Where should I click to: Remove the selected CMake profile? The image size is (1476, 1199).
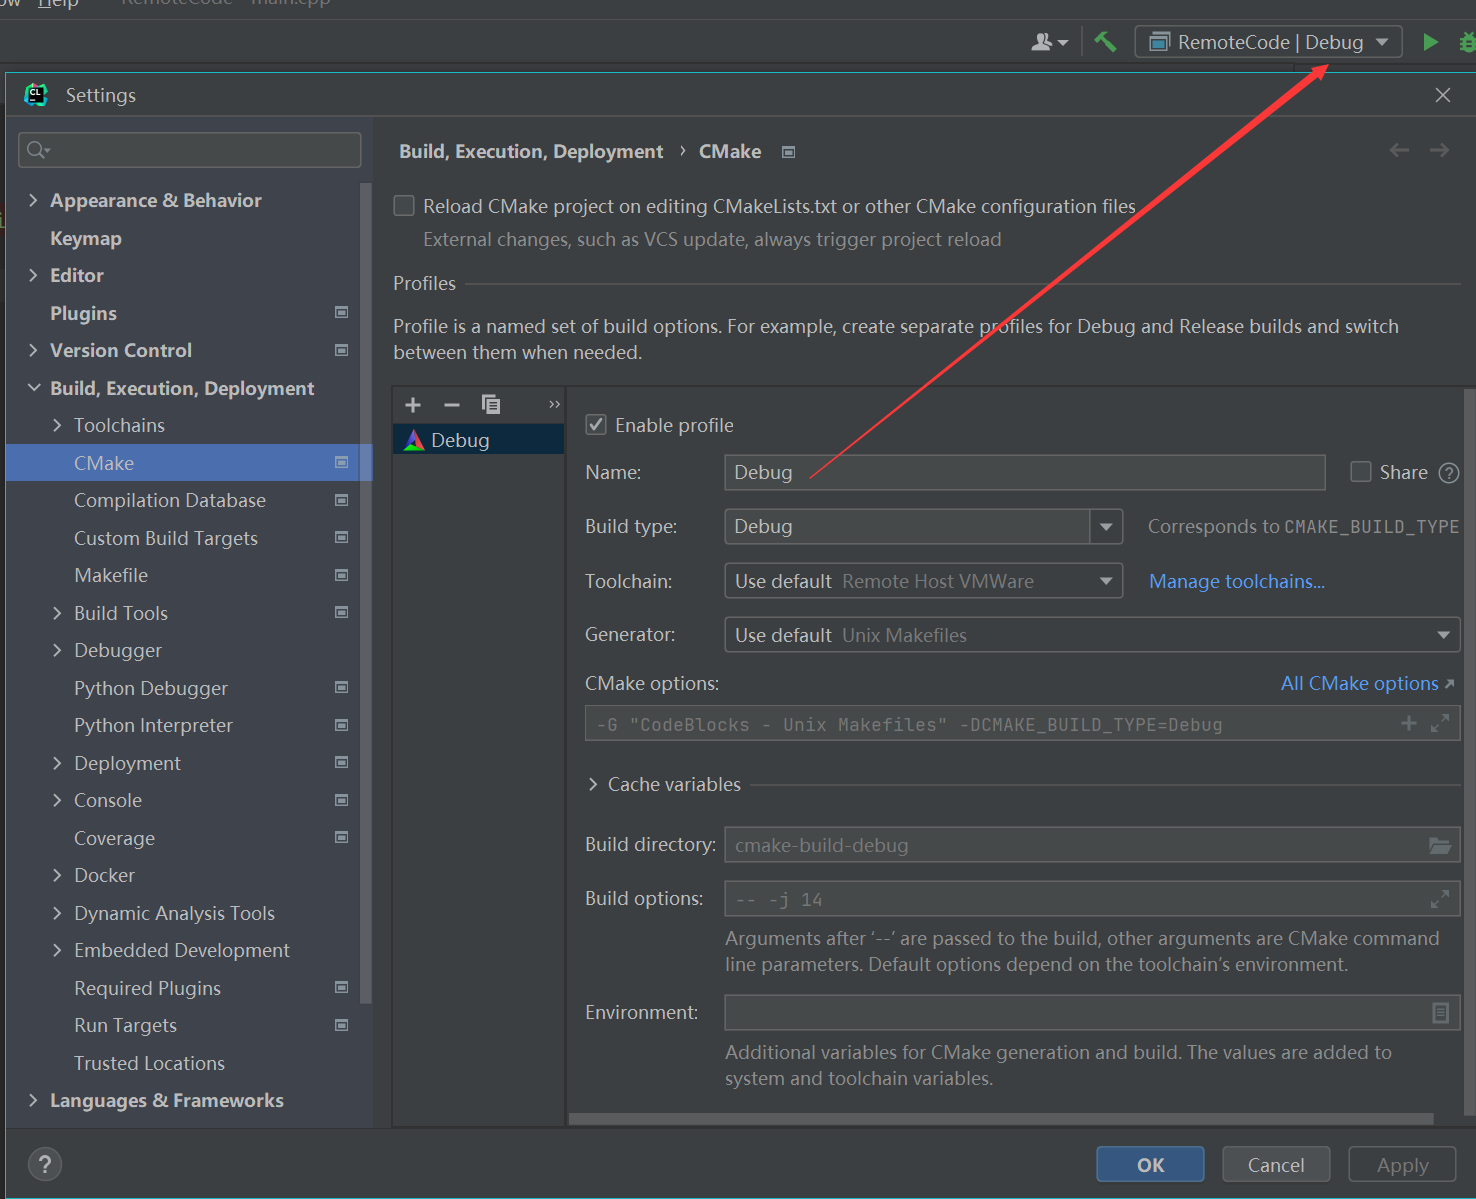[x=452, y=405]
